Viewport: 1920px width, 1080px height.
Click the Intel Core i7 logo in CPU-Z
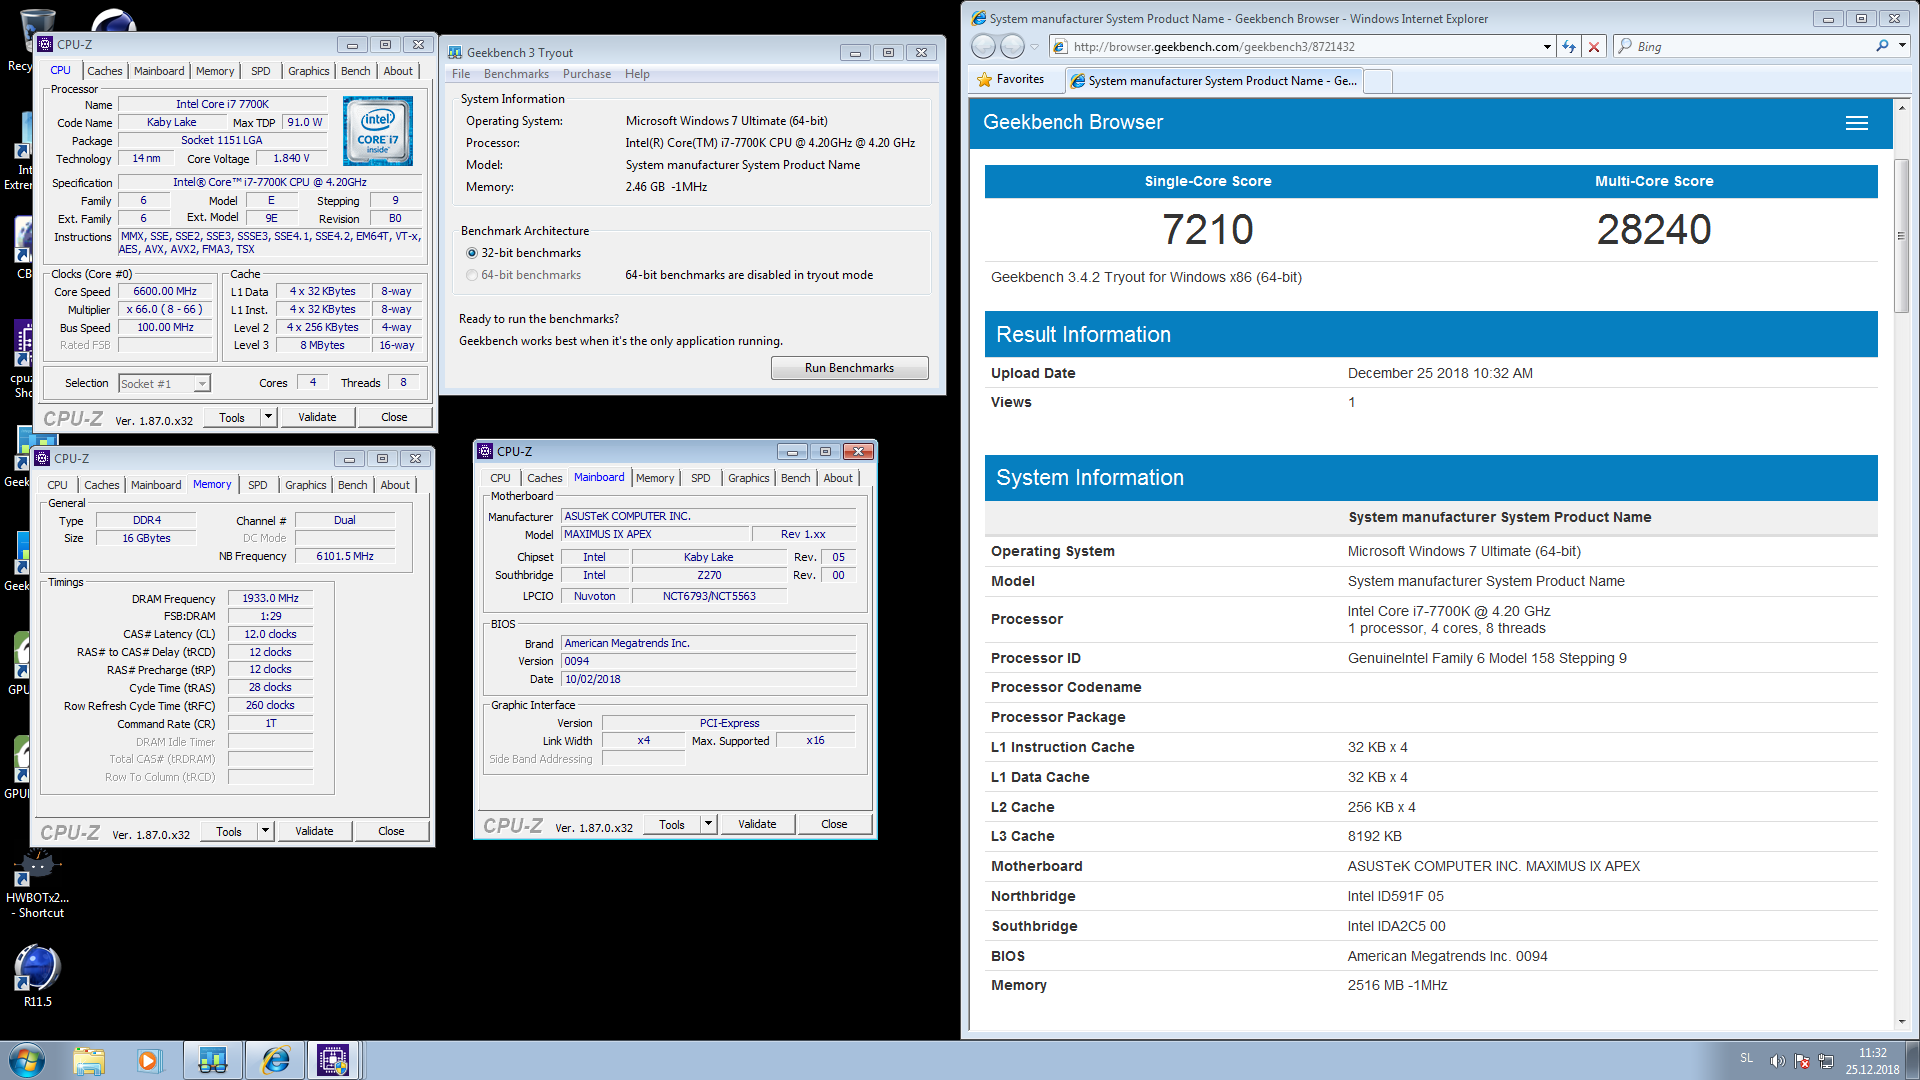click(x=378, y=131)
